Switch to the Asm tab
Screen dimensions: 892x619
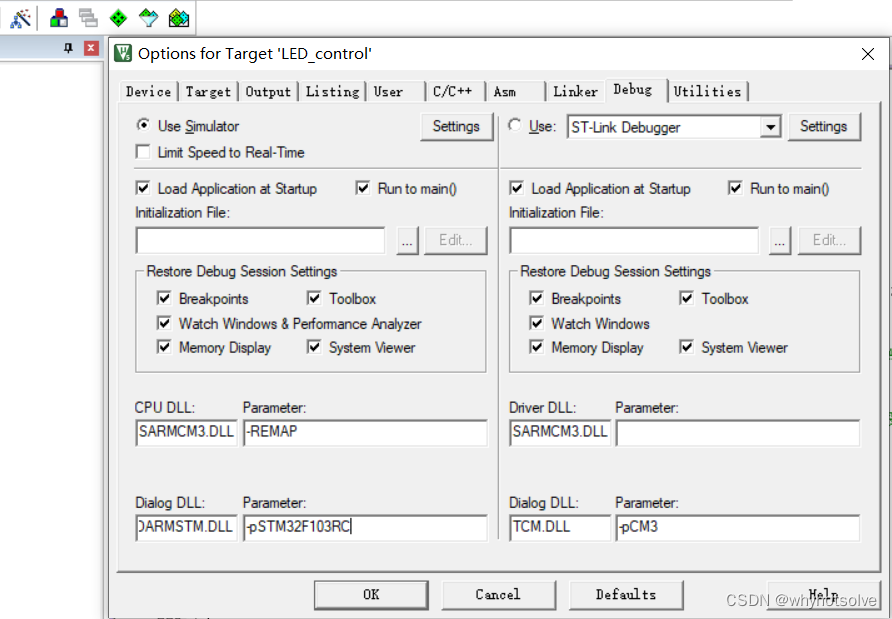517,92
